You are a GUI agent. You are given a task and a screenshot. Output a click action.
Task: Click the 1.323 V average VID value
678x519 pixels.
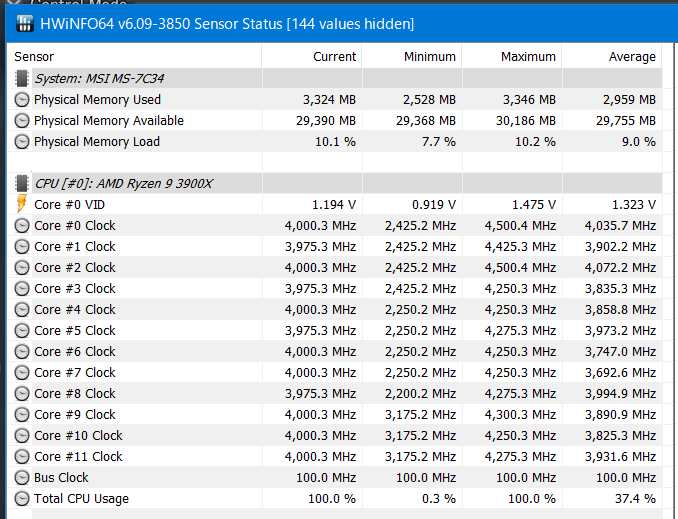click(x=634, y=205)
